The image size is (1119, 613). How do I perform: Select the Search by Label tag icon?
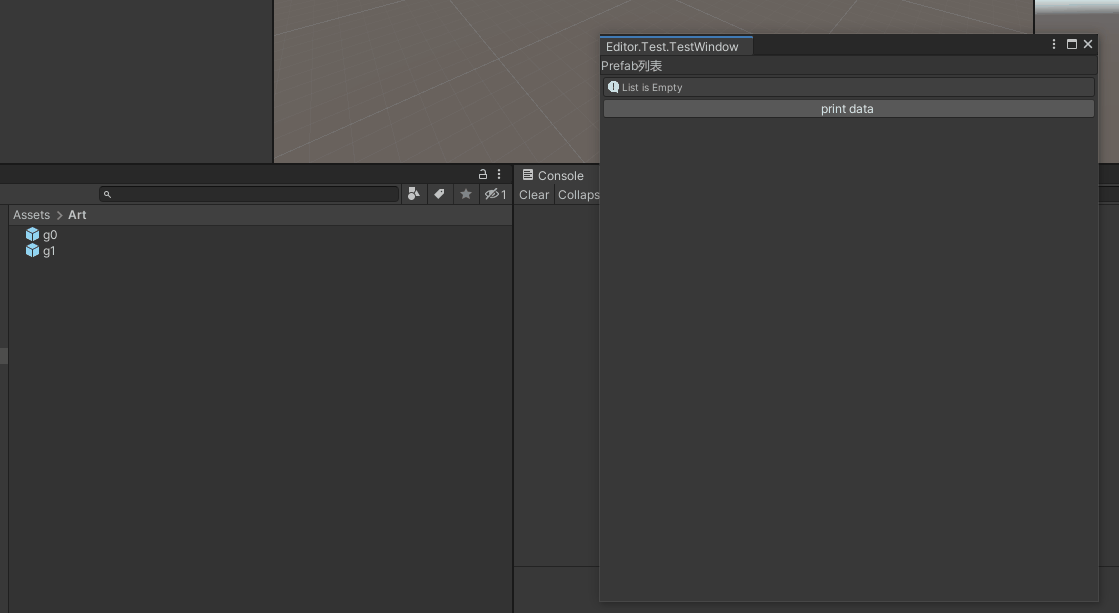tap(440, 194)
